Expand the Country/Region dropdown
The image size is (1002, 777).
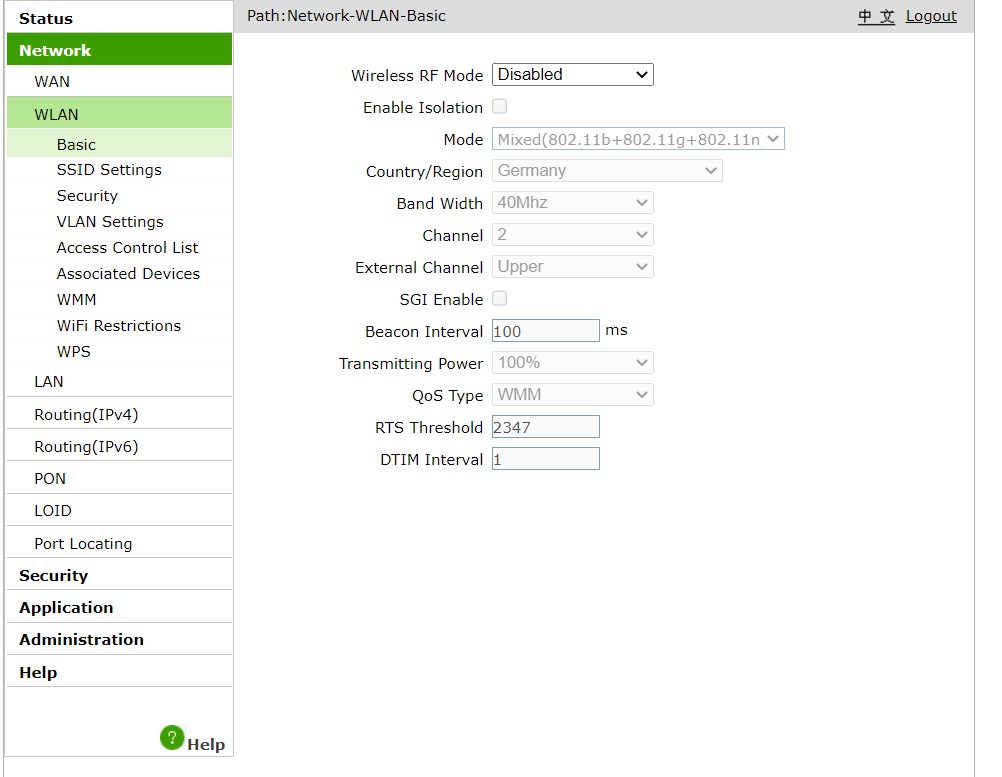click(606, 171)
